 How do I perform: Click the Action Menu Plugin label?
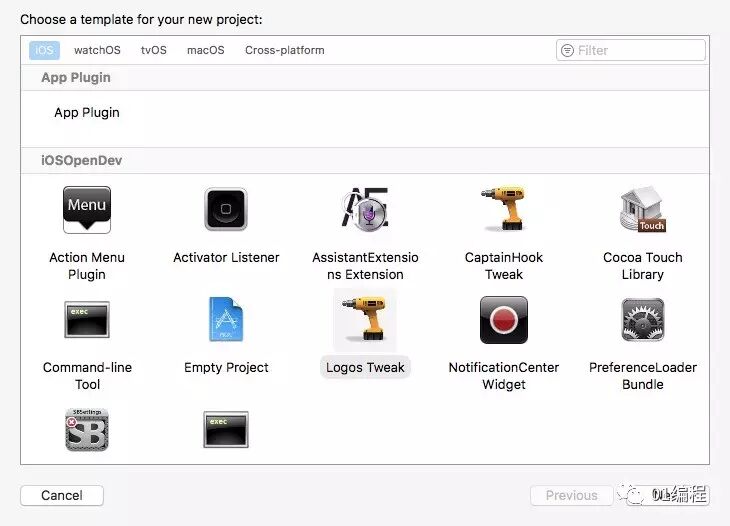(x=87, y=266)
